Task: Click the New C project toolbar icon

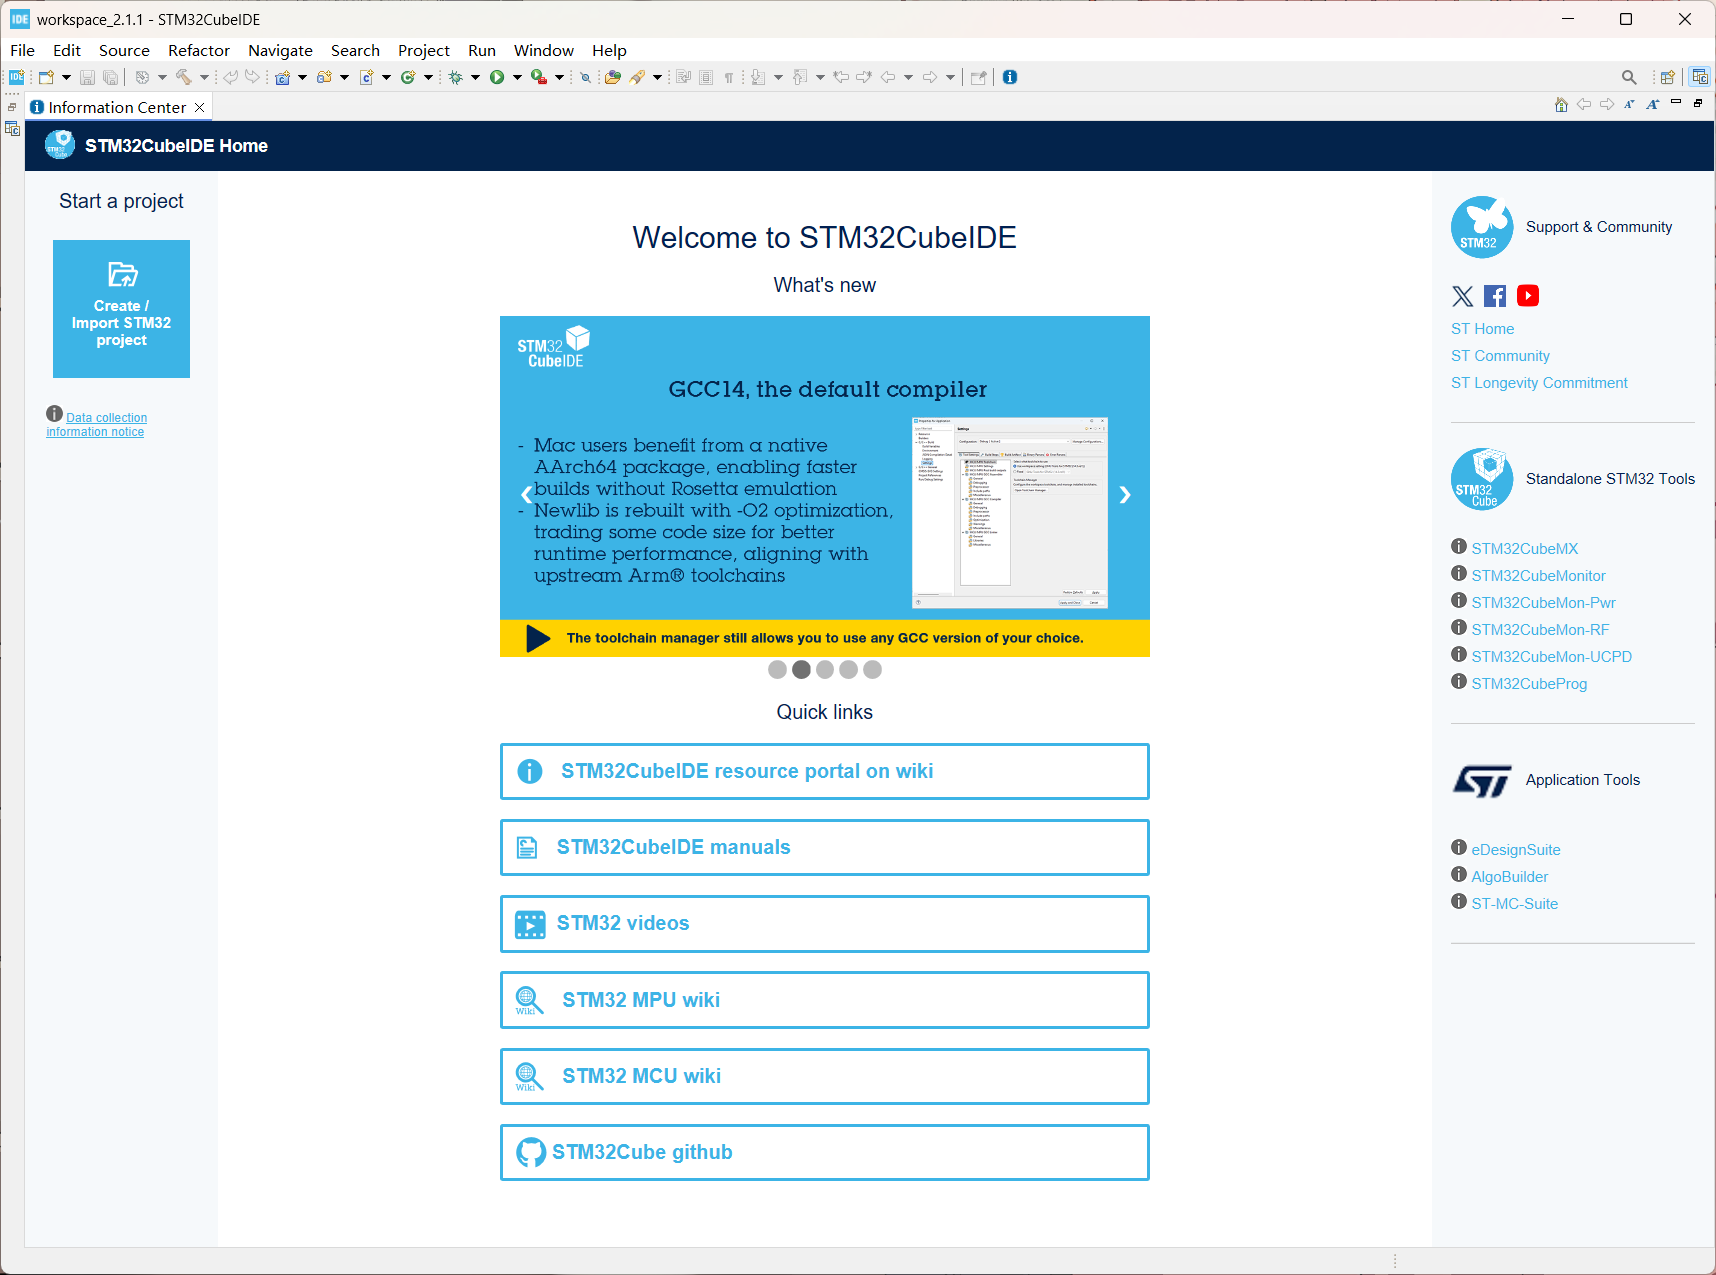Action: (283, 77)
